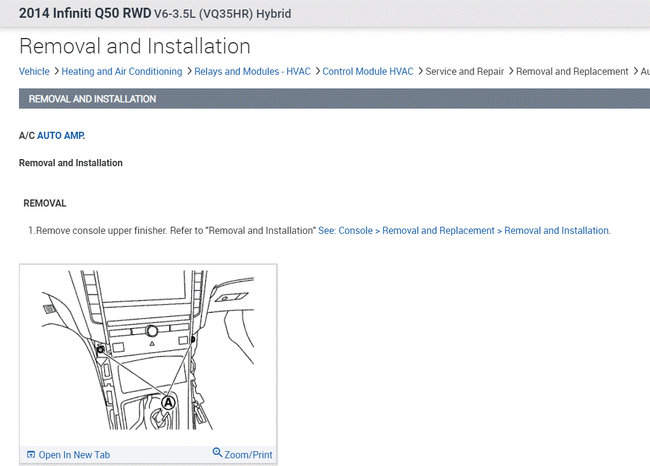650x466 pixels.
Task: Click the Open In New Tab icon
Action: [x=31, y=454]
